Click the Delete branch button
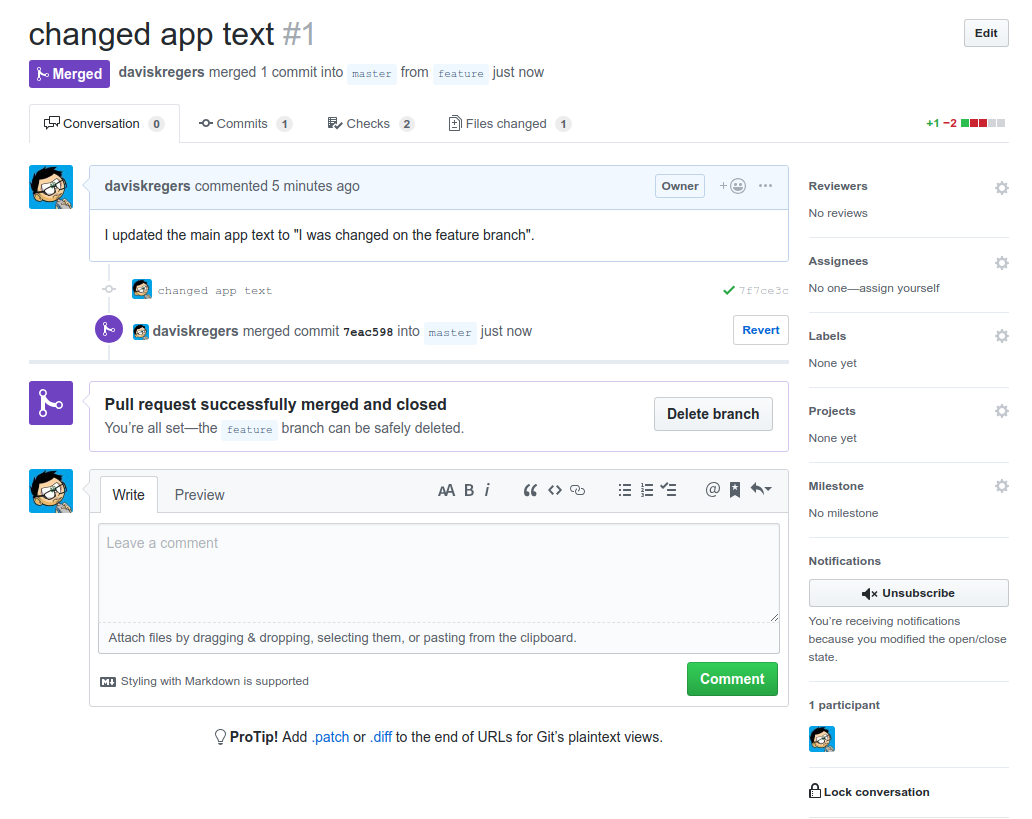This screenshot has width=1032, height=819. [x=713, y=414]
